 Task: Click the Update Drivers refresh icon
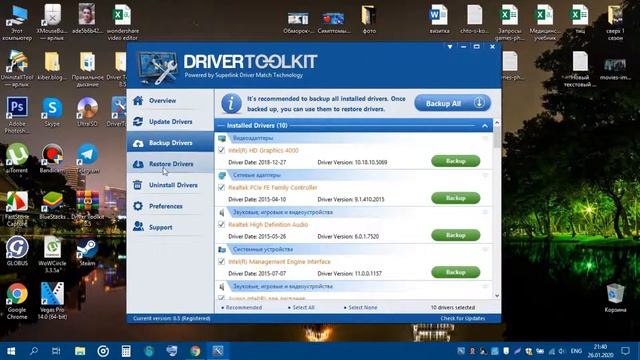coord(138,122)
